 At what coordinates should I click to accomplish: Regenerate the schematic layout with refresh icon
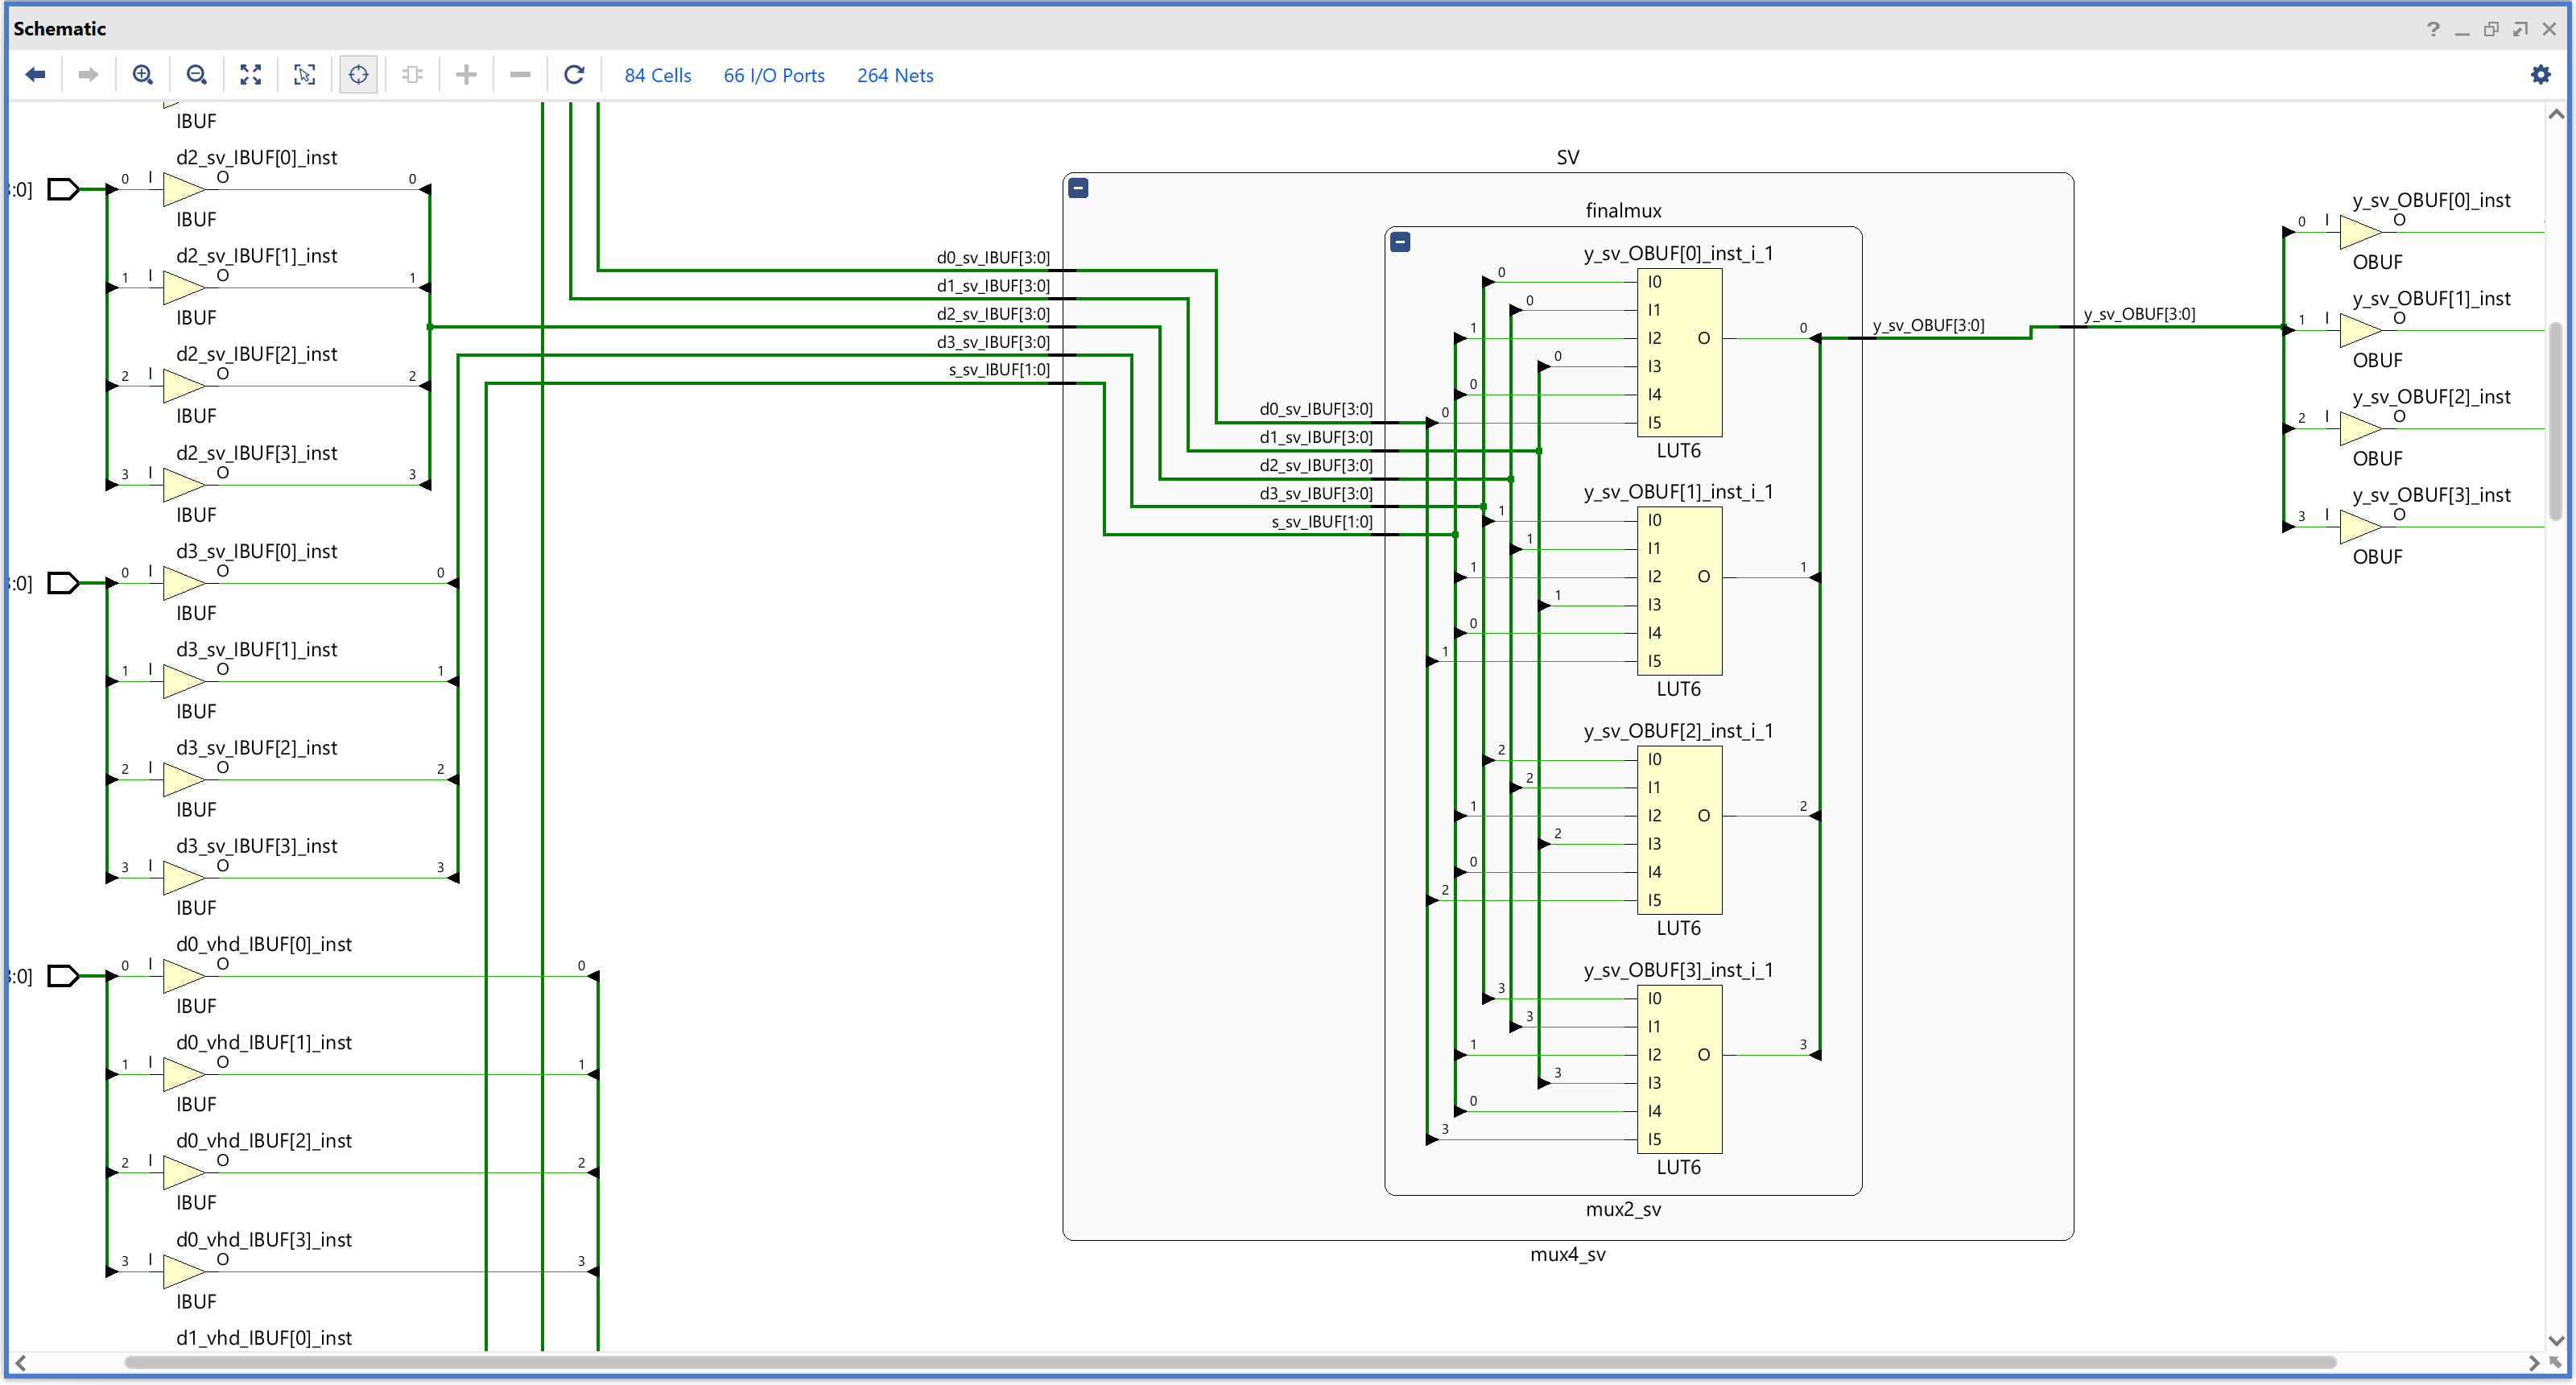pyautogui.click(x=574, y=74)
